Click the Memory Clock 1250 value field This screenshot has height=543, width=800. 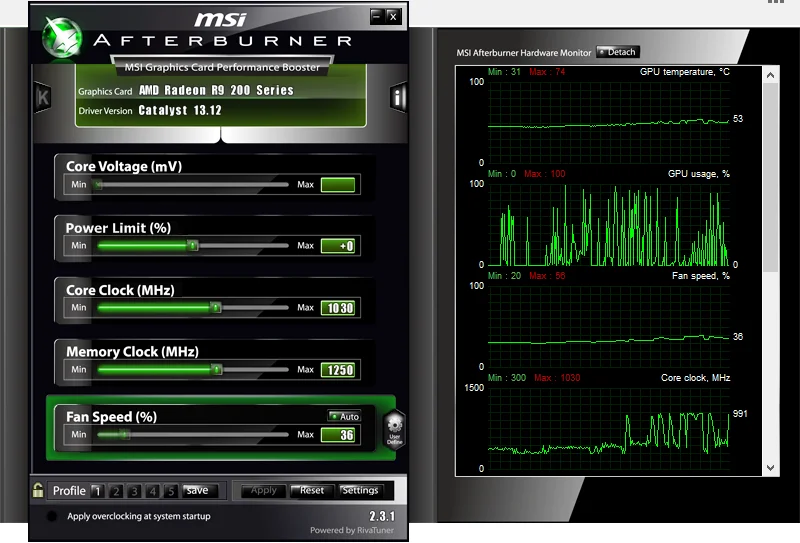coord(338,369)
